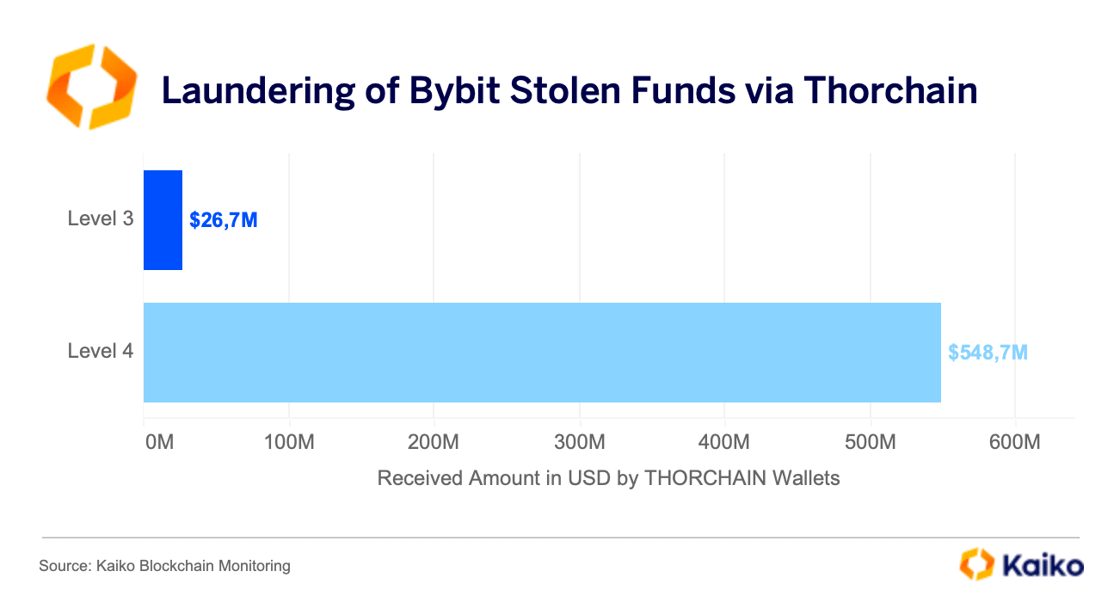Click the light blue Level 4 bar
The width and height of the screenshot is (1120, 602).
(542, 352)
